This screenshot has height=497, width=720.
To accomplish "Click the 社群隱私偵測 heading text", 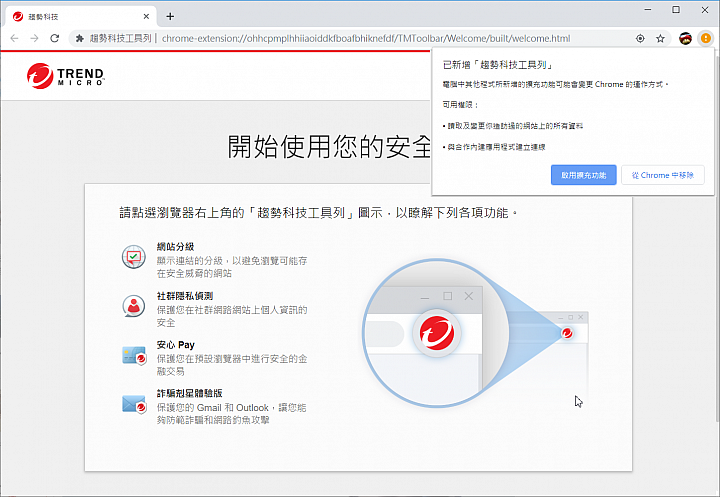I will point(185,296).
